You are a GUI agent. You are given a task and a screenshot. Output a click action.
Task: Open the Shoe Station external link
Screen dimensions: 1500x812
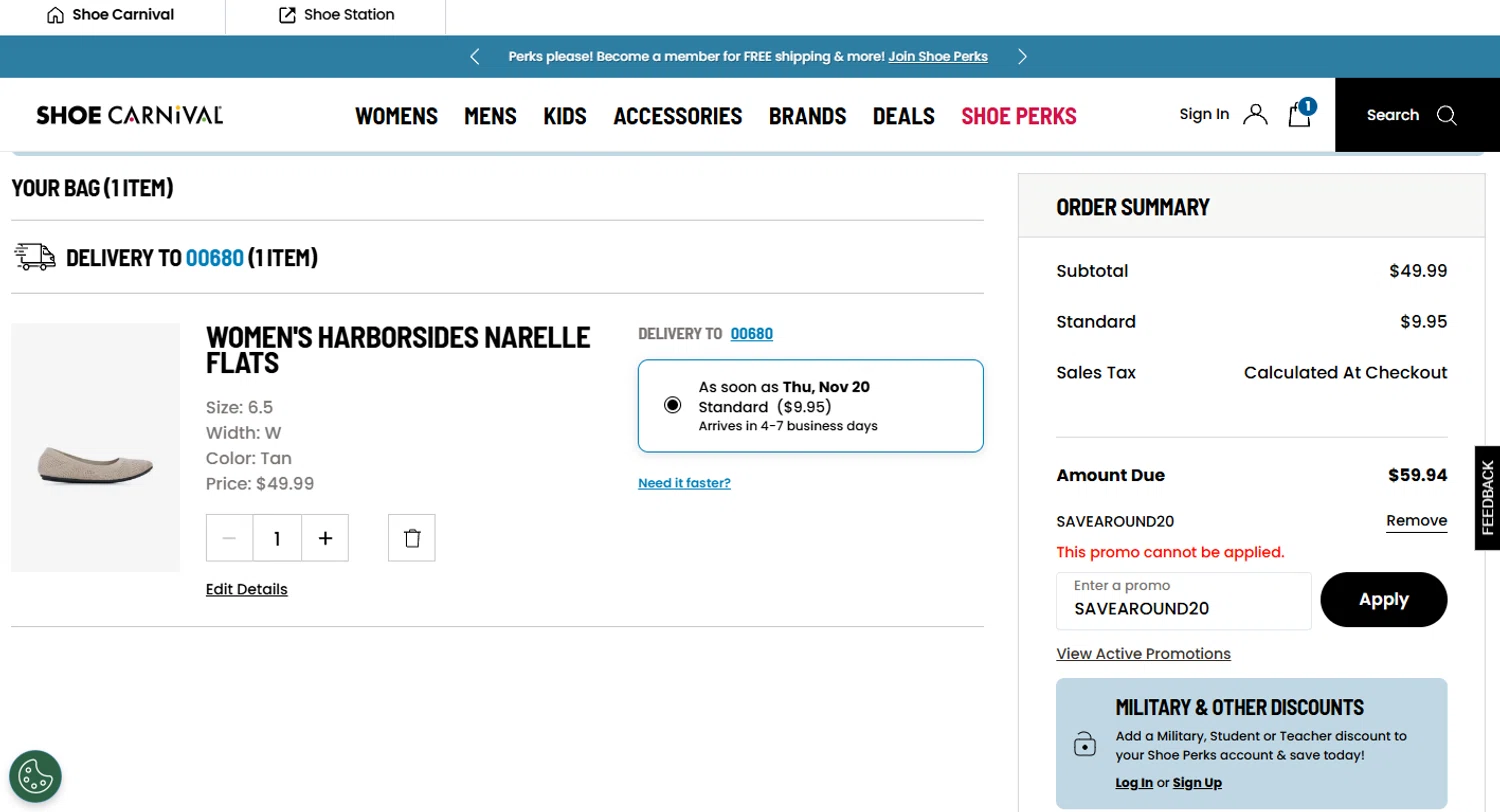click(x=336, y=15)
